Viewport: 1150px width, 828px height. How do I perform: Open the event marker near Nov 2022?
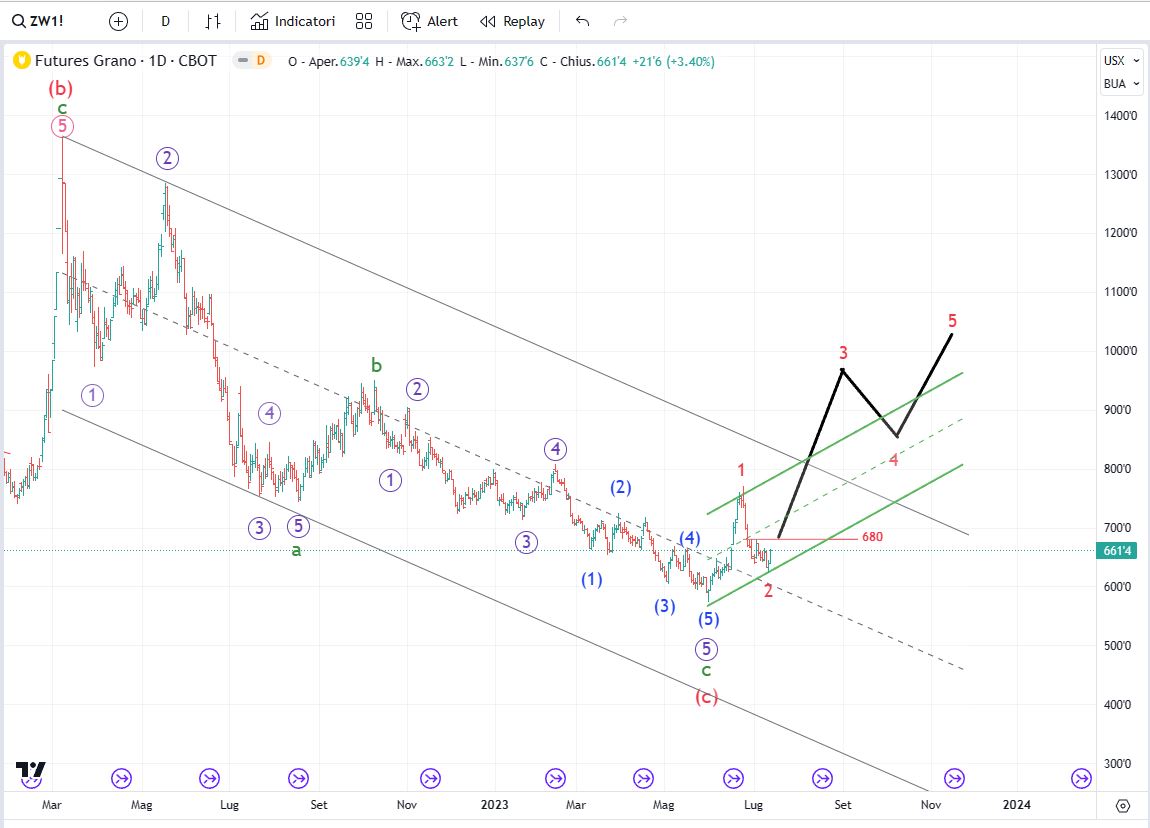pos(431,779)
